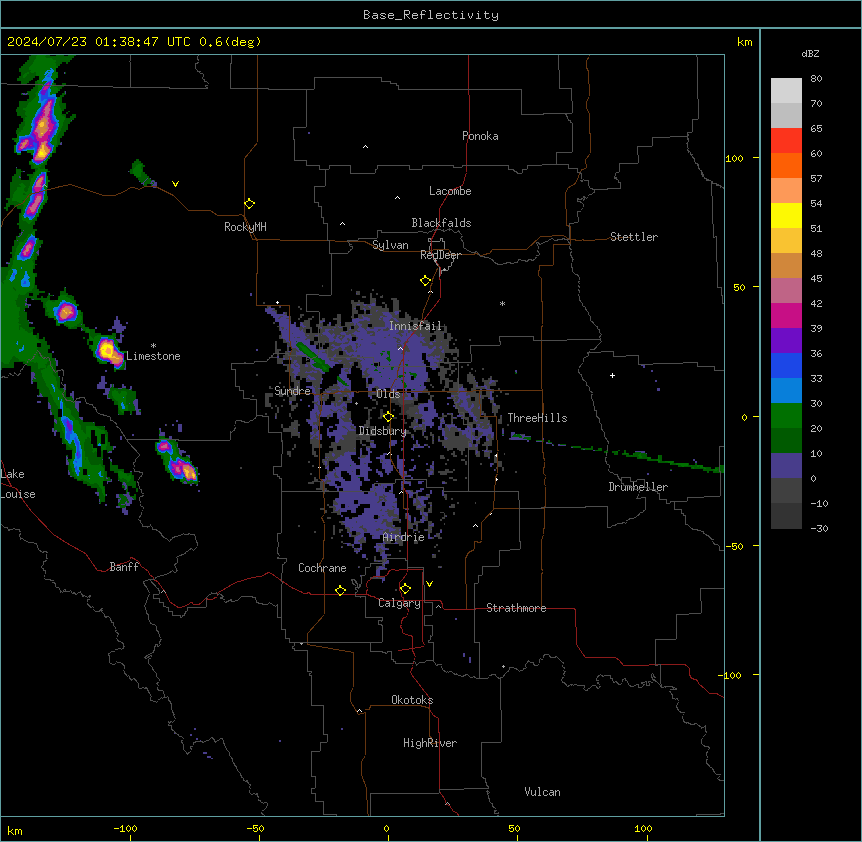Click the Olds town label
Screen dimensions: 862x842
tap(388, 394)
